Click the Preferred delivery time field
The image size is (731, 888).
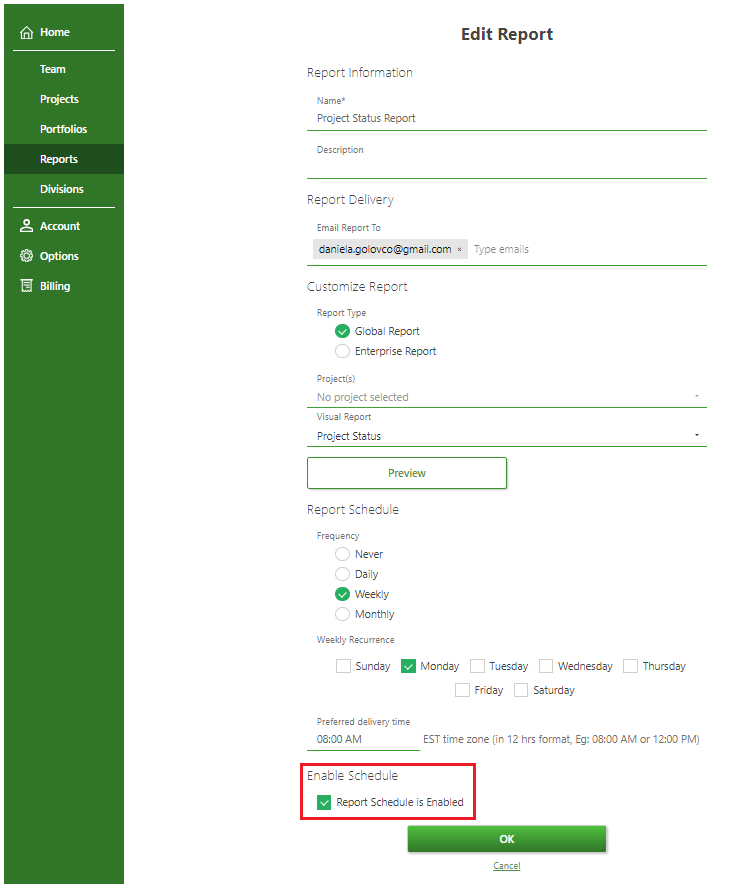click(362, 740)
